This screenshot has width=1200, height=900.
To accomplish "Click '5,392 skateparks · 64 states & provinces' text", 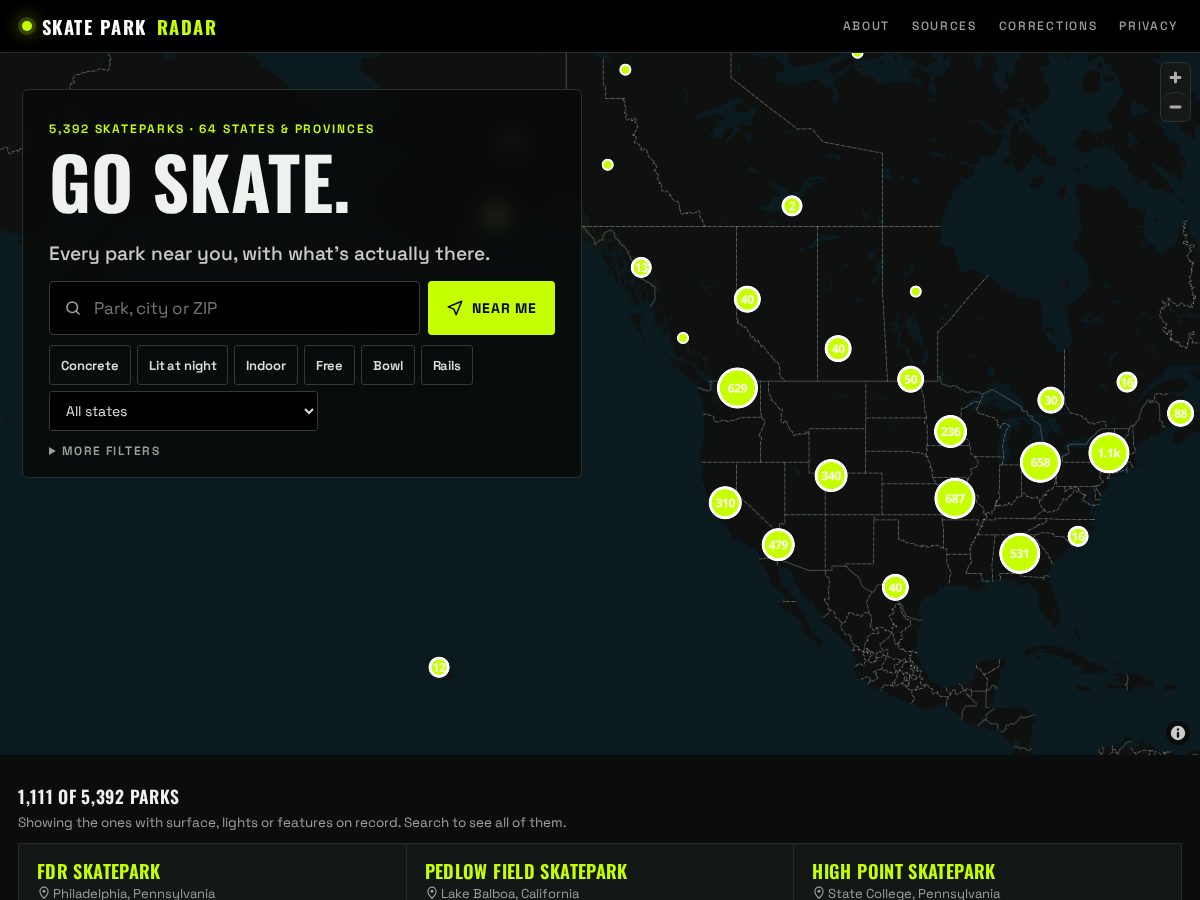I will (212, 129).
